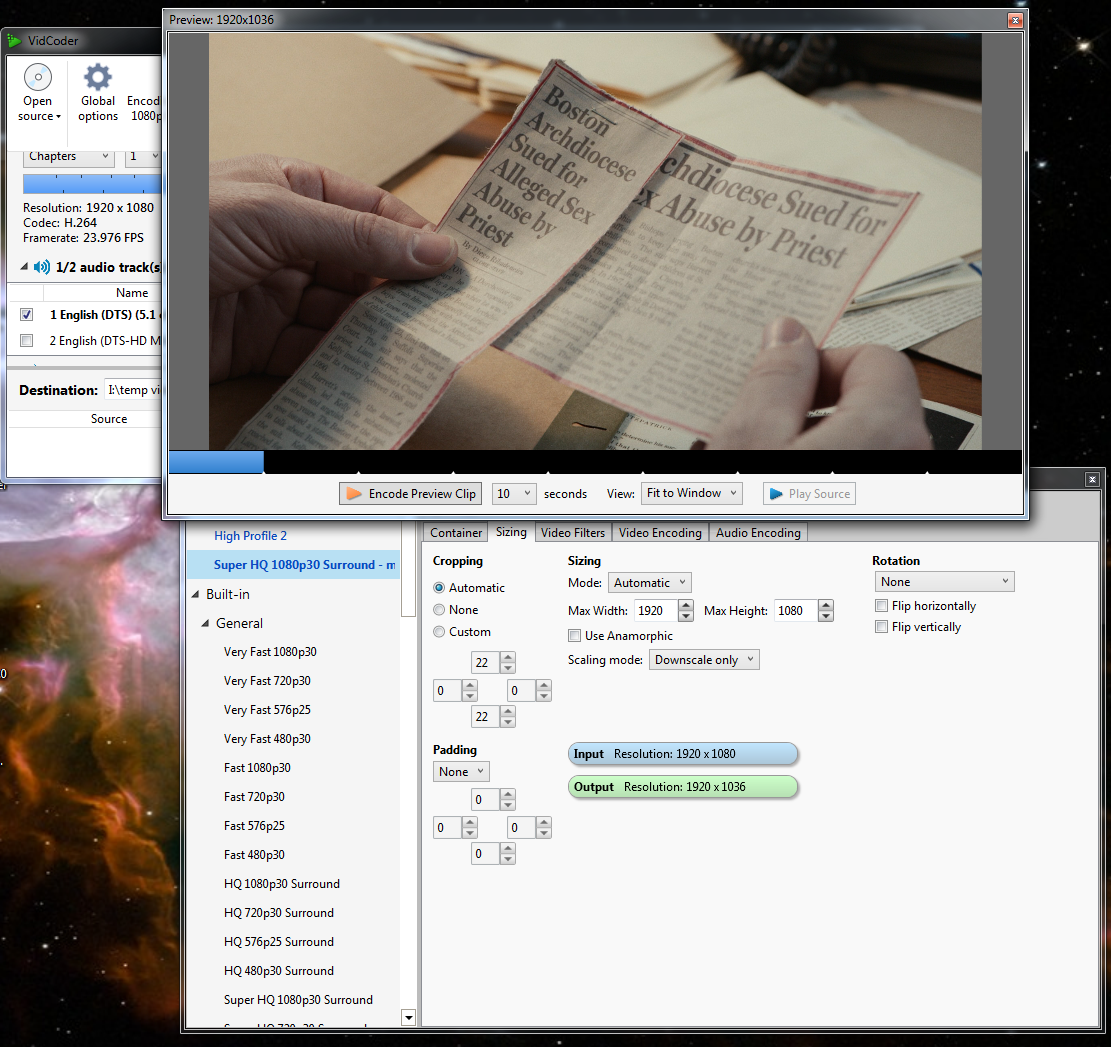1111x1047 pixels.
Task: Open the Chapters range dropdown
Action: 69,156
